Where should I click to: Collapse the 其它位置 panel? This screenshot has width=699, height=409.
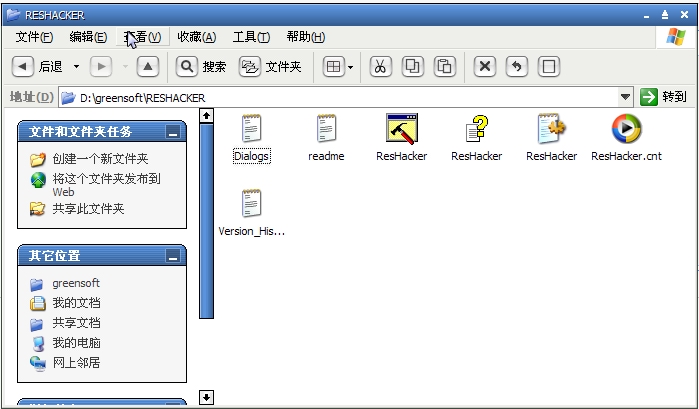pyautogui.click(x=173, y=256)
